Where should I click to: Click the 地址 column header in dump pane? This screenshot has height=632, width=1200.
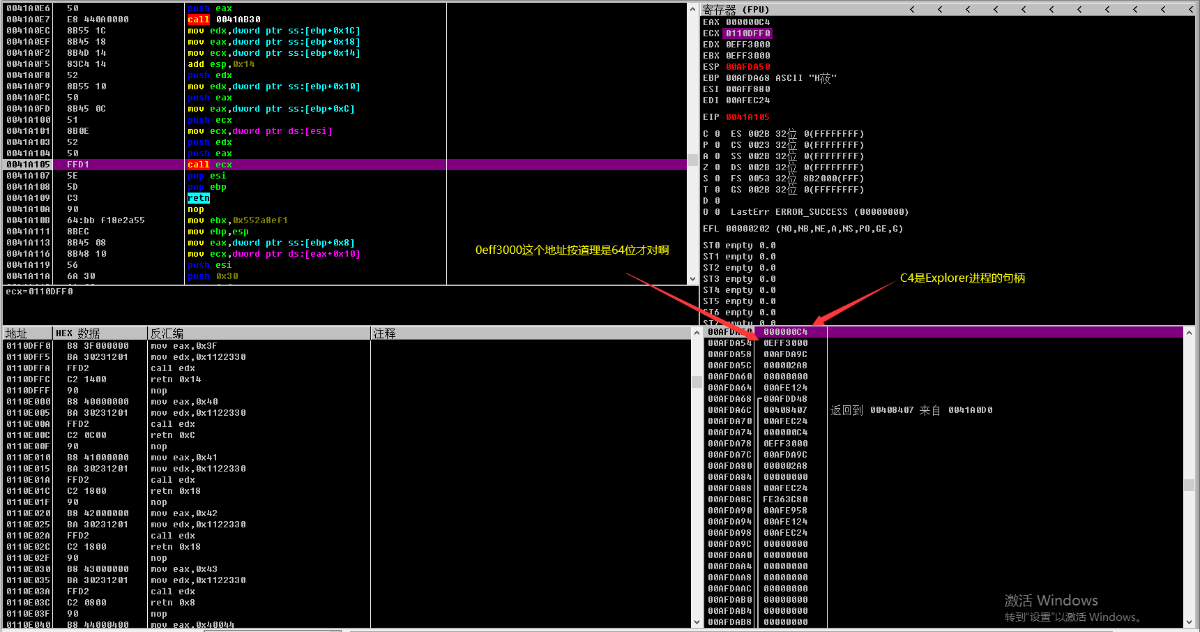tap(26, 333)
